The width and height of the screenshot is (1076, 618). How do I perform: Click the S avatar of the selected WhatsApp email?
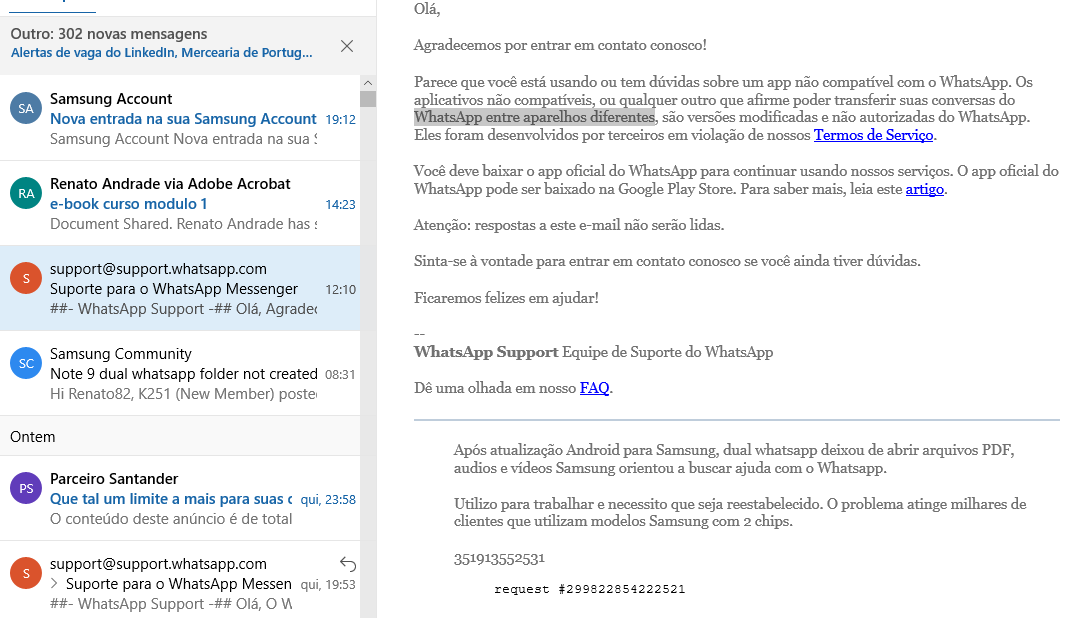[26, 278]
